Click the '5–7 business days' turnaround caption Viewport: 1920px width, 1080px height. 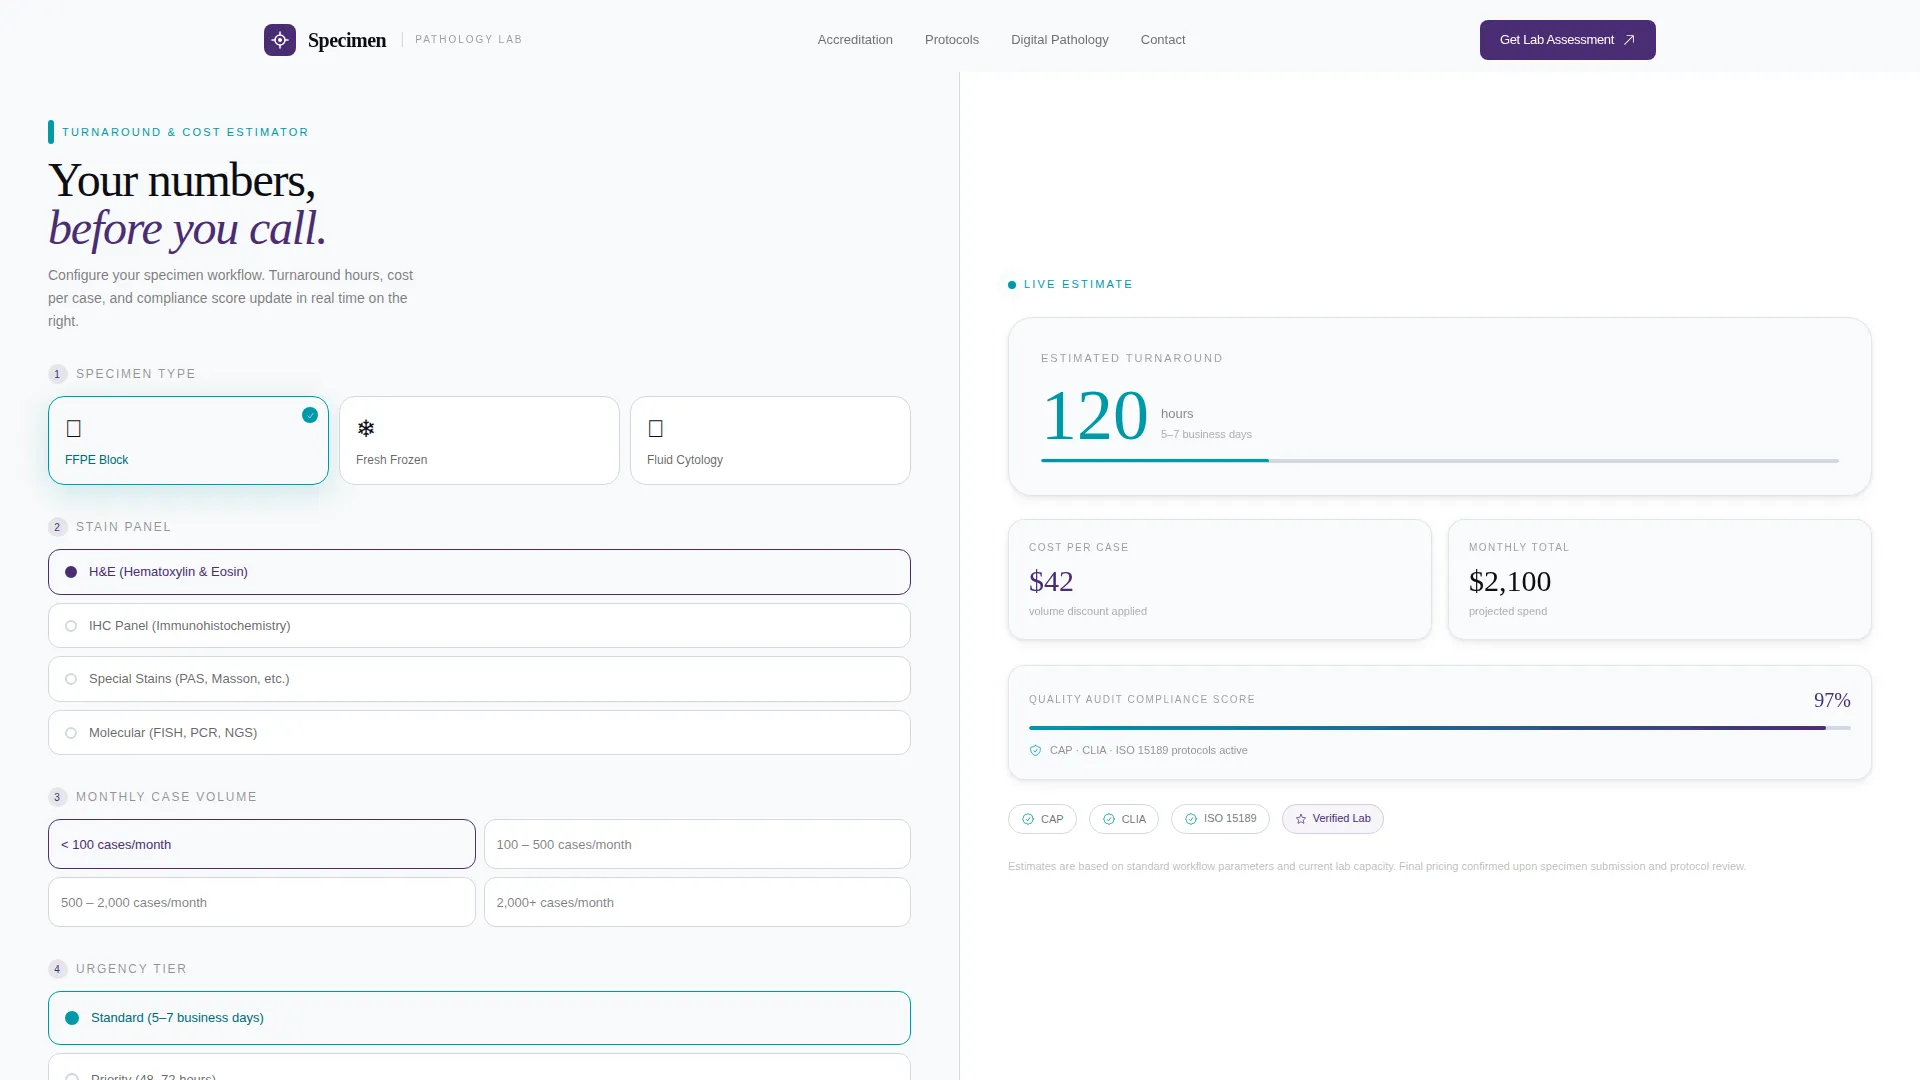[x=1206, y=434]
